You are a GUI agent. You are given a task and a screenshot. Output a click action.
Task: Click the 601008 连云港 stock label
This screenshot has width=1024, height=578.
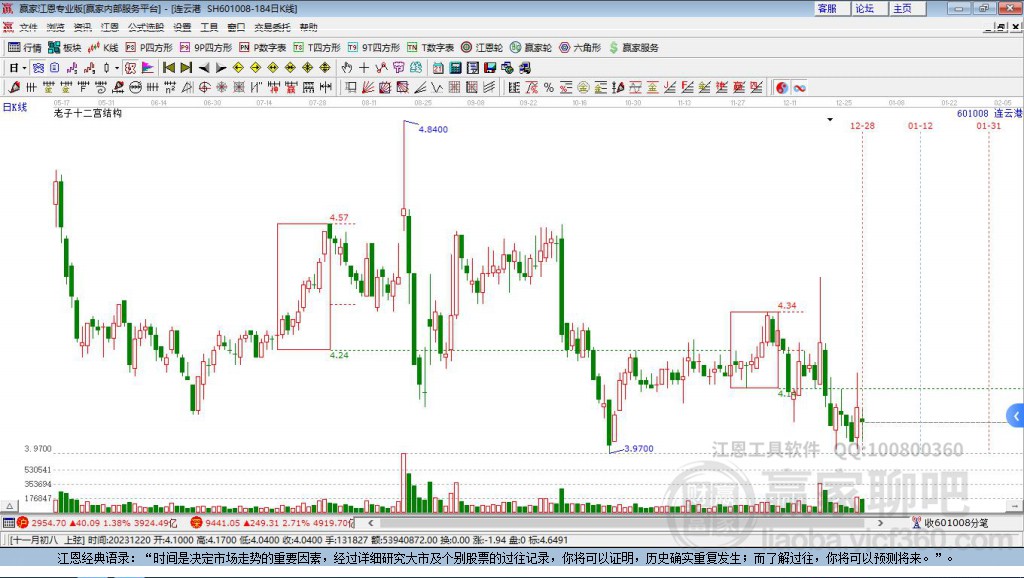[989, 114]
